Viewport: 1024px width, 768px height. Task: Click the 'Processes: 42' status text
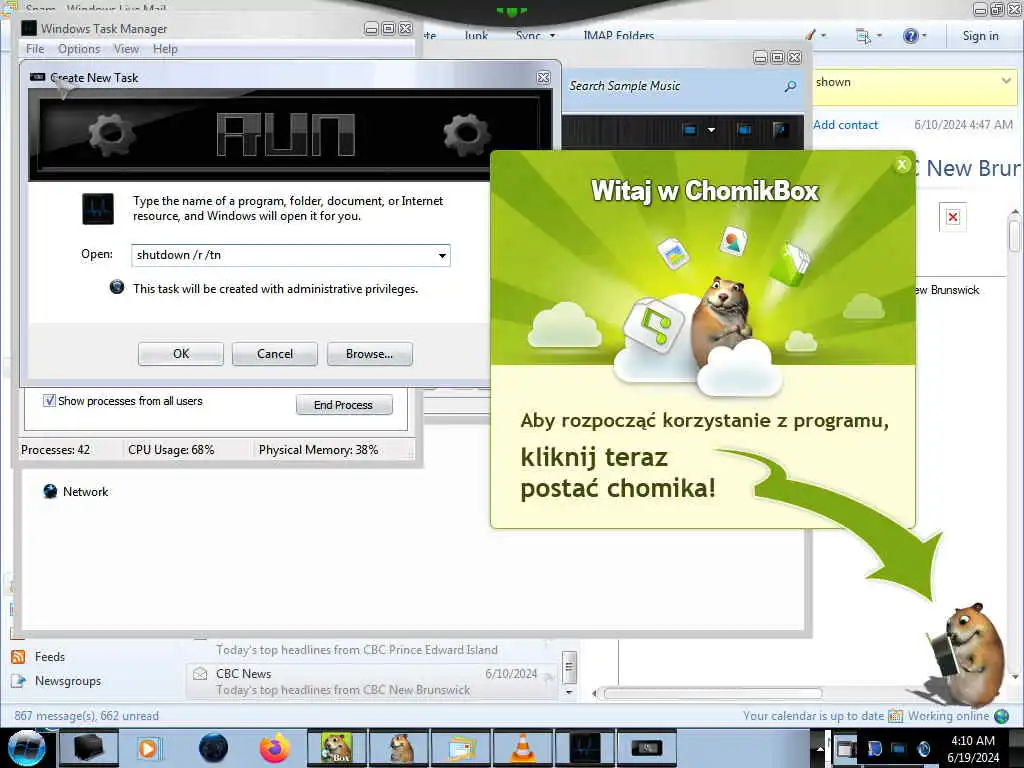56,450
